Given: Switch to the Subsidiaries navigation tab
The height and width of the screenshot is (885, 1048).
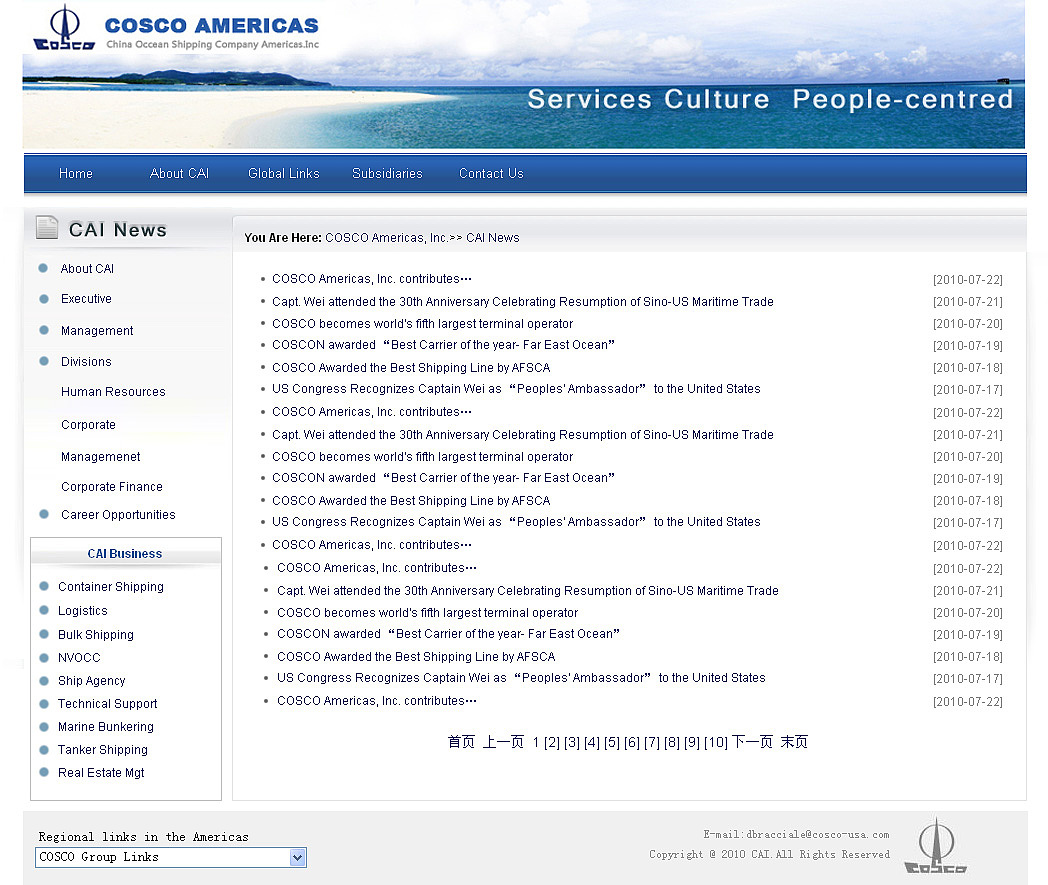Looking at the screenshot, I should click(388, 173).
